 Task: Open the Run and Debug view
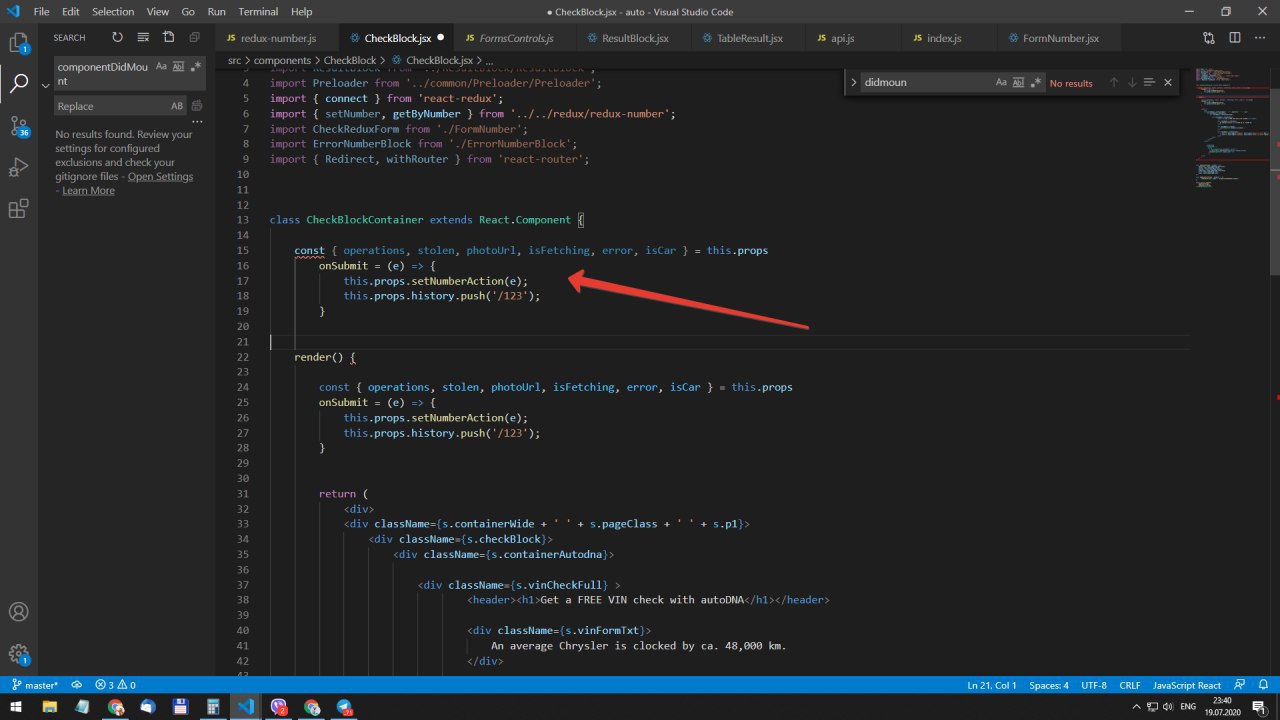pyautogui.click(x=18, y=167)
